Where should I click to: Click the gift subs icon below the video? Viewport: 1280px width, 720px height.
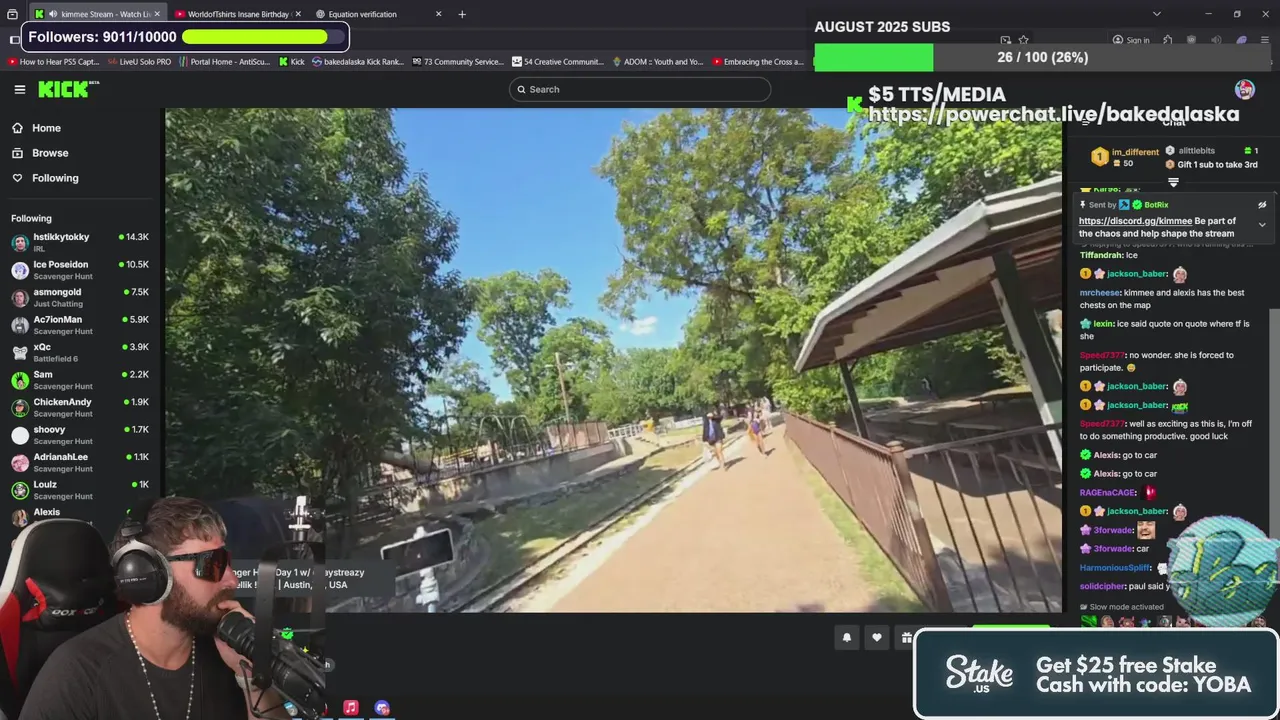906,638
